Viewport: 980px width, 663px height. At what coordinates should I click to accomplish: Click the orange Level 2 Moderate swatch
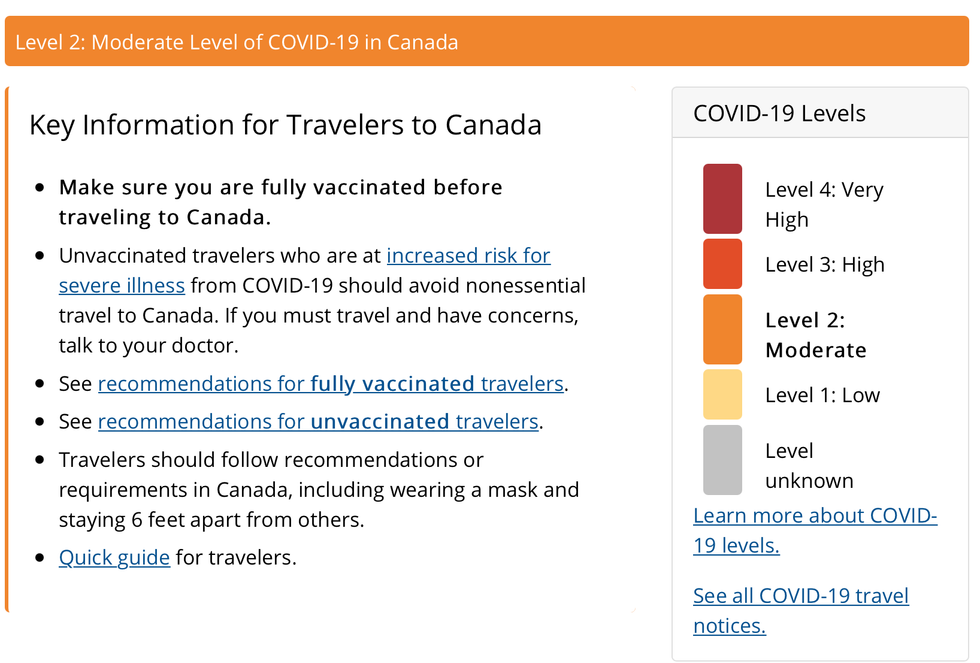coord(722,329)
